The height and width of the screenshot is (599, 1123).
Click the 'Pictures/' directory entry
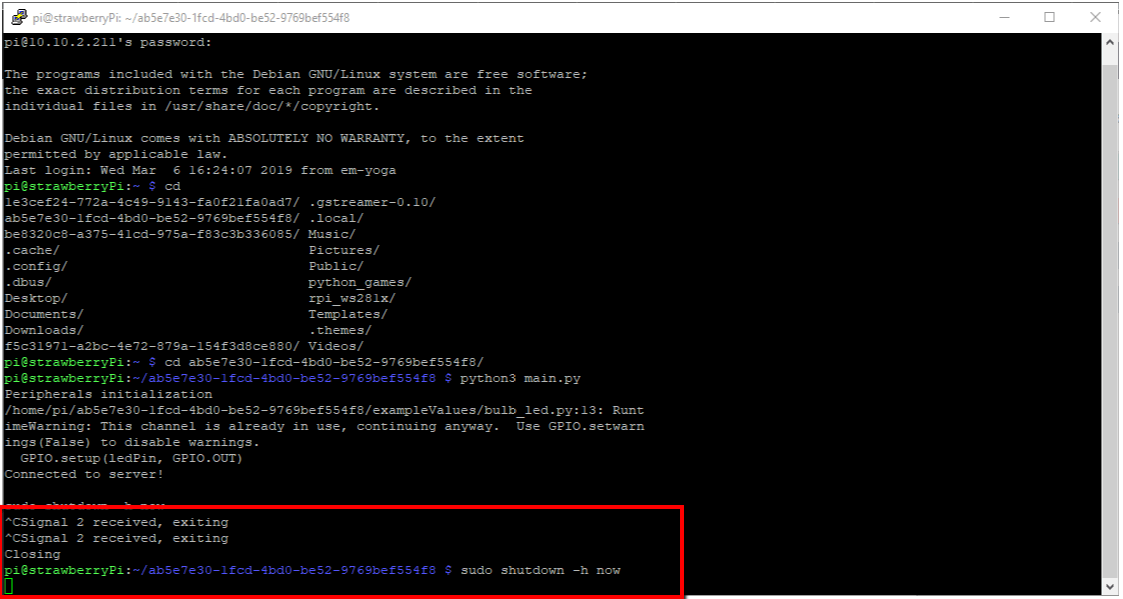point(344,250)
